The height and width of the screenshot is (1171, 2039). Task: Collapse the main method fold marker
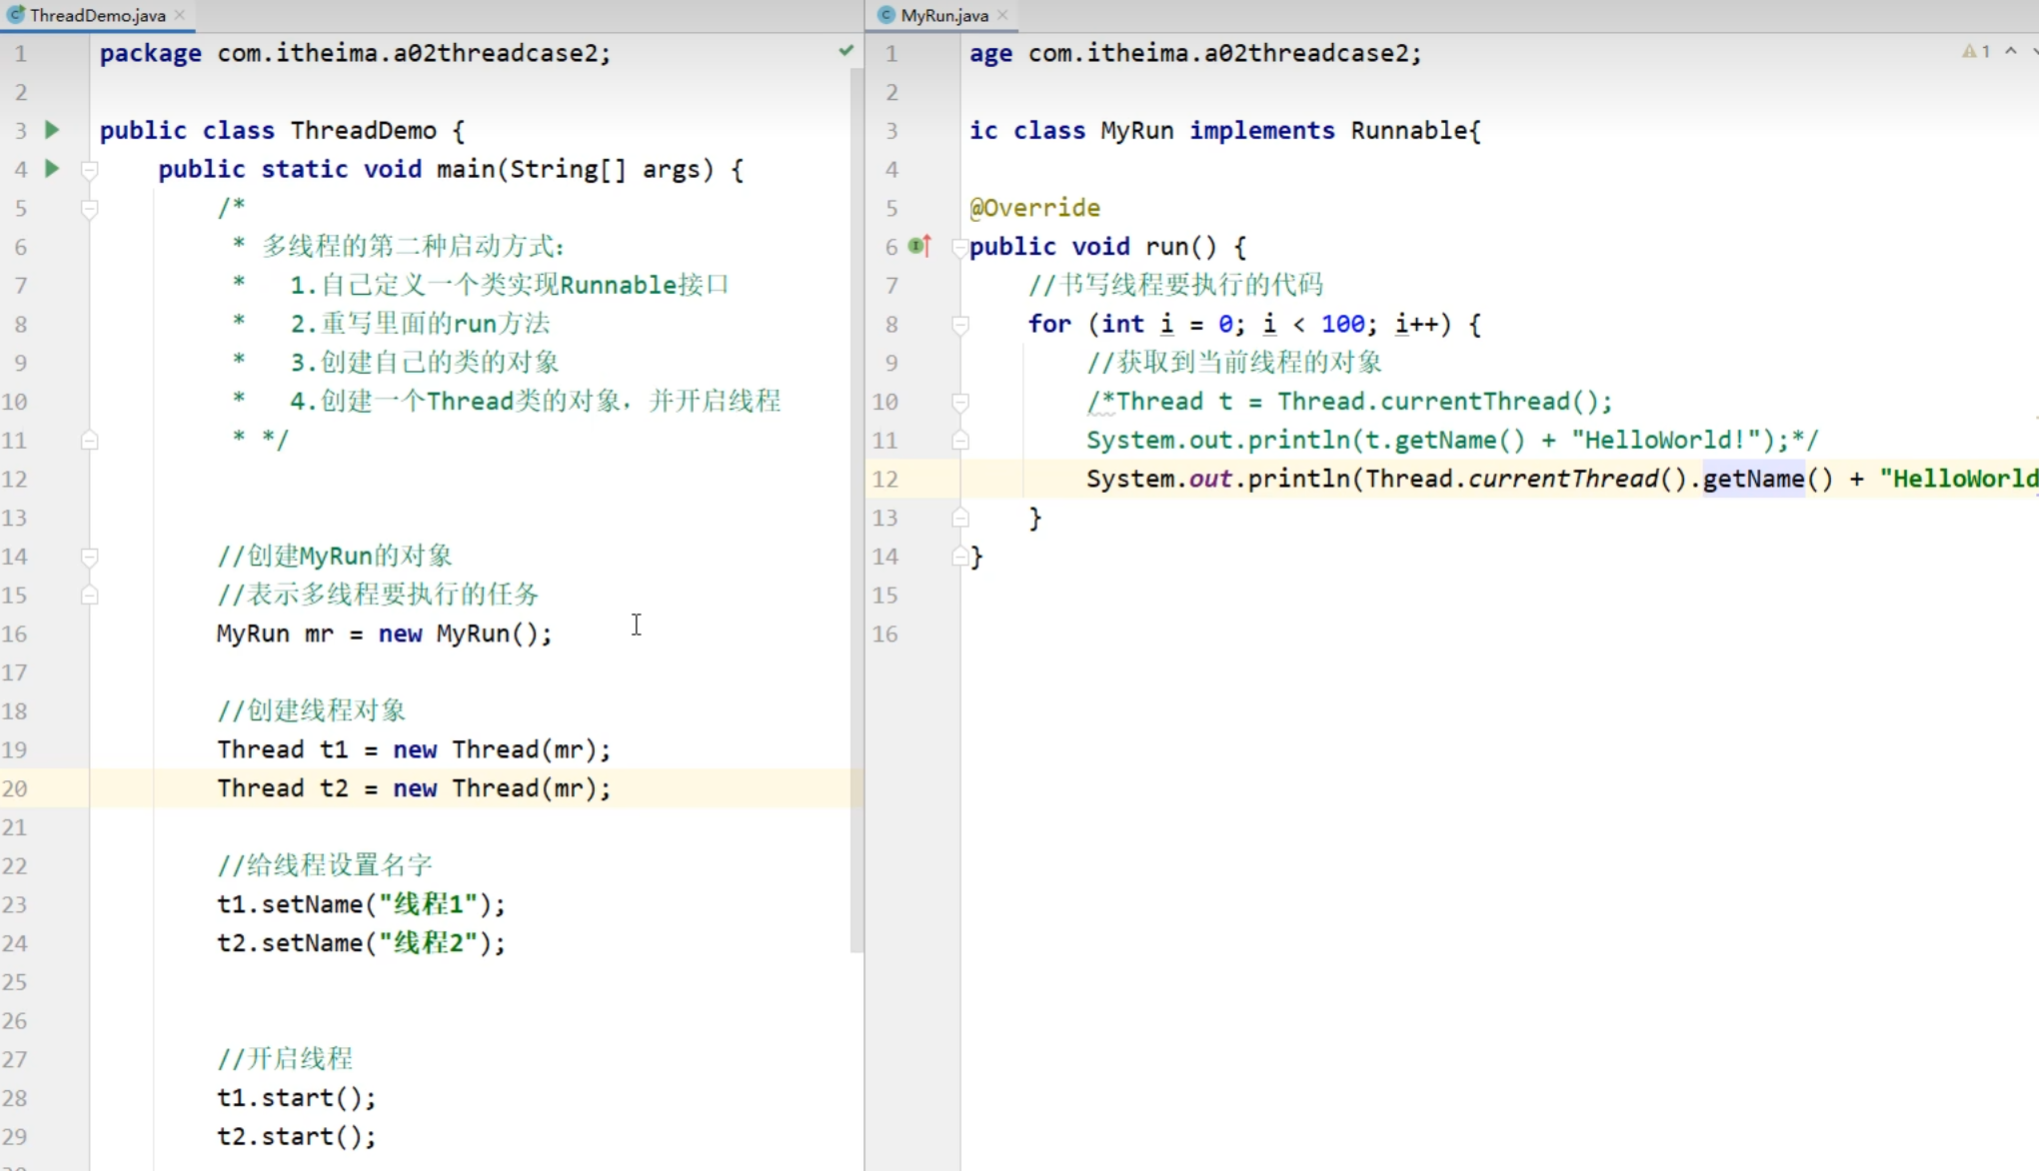click(x=89, y=170)
